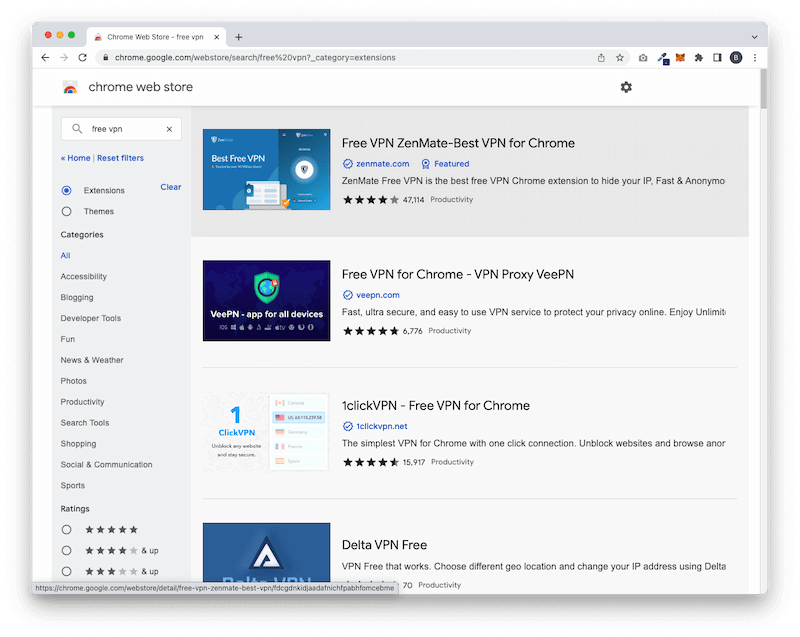The width and height of the screenshot is (800, 637).
Task: Click 1clickVPN 15,917 ratings count
Action: [x=414, y=462]
